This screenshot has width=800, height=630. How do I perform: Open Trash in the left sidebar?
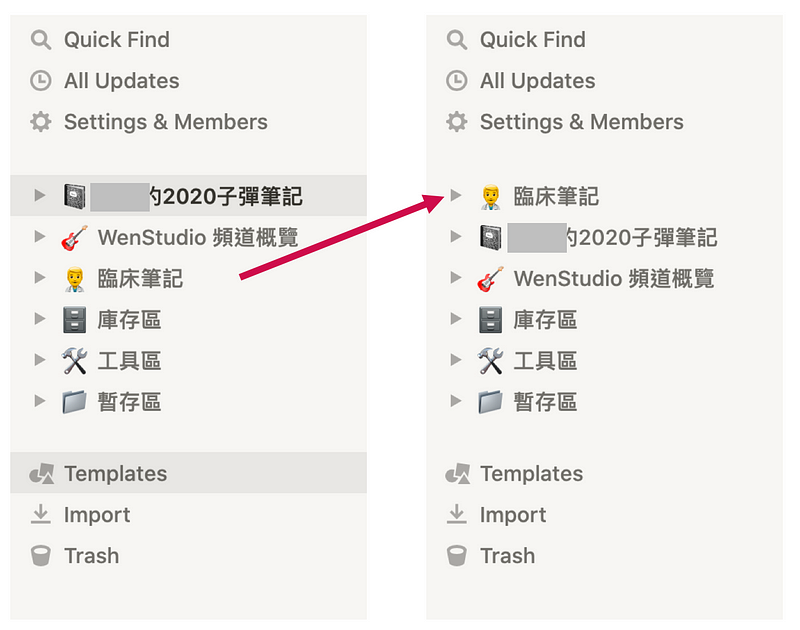pyautogui.click(x=92, y=556)
